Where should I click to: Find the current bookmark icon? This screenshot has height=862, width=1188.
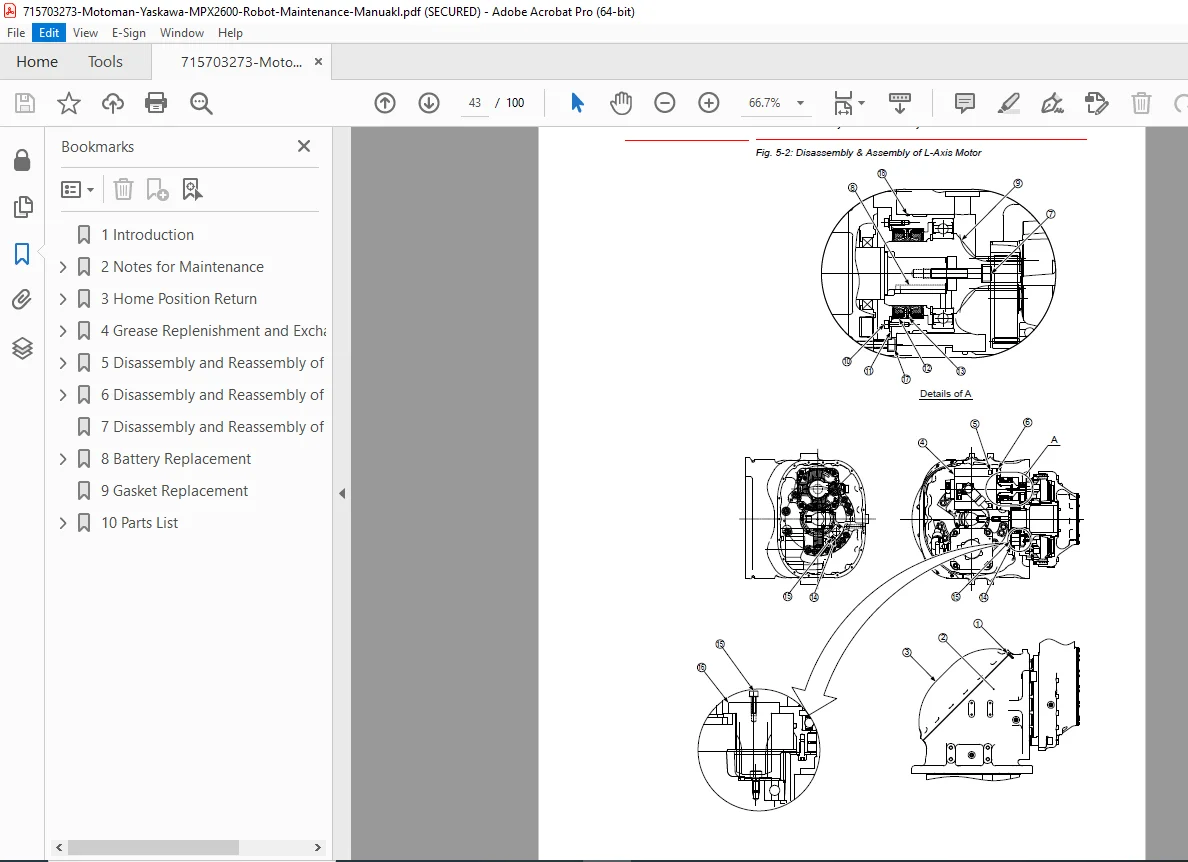tap(192, 189)
